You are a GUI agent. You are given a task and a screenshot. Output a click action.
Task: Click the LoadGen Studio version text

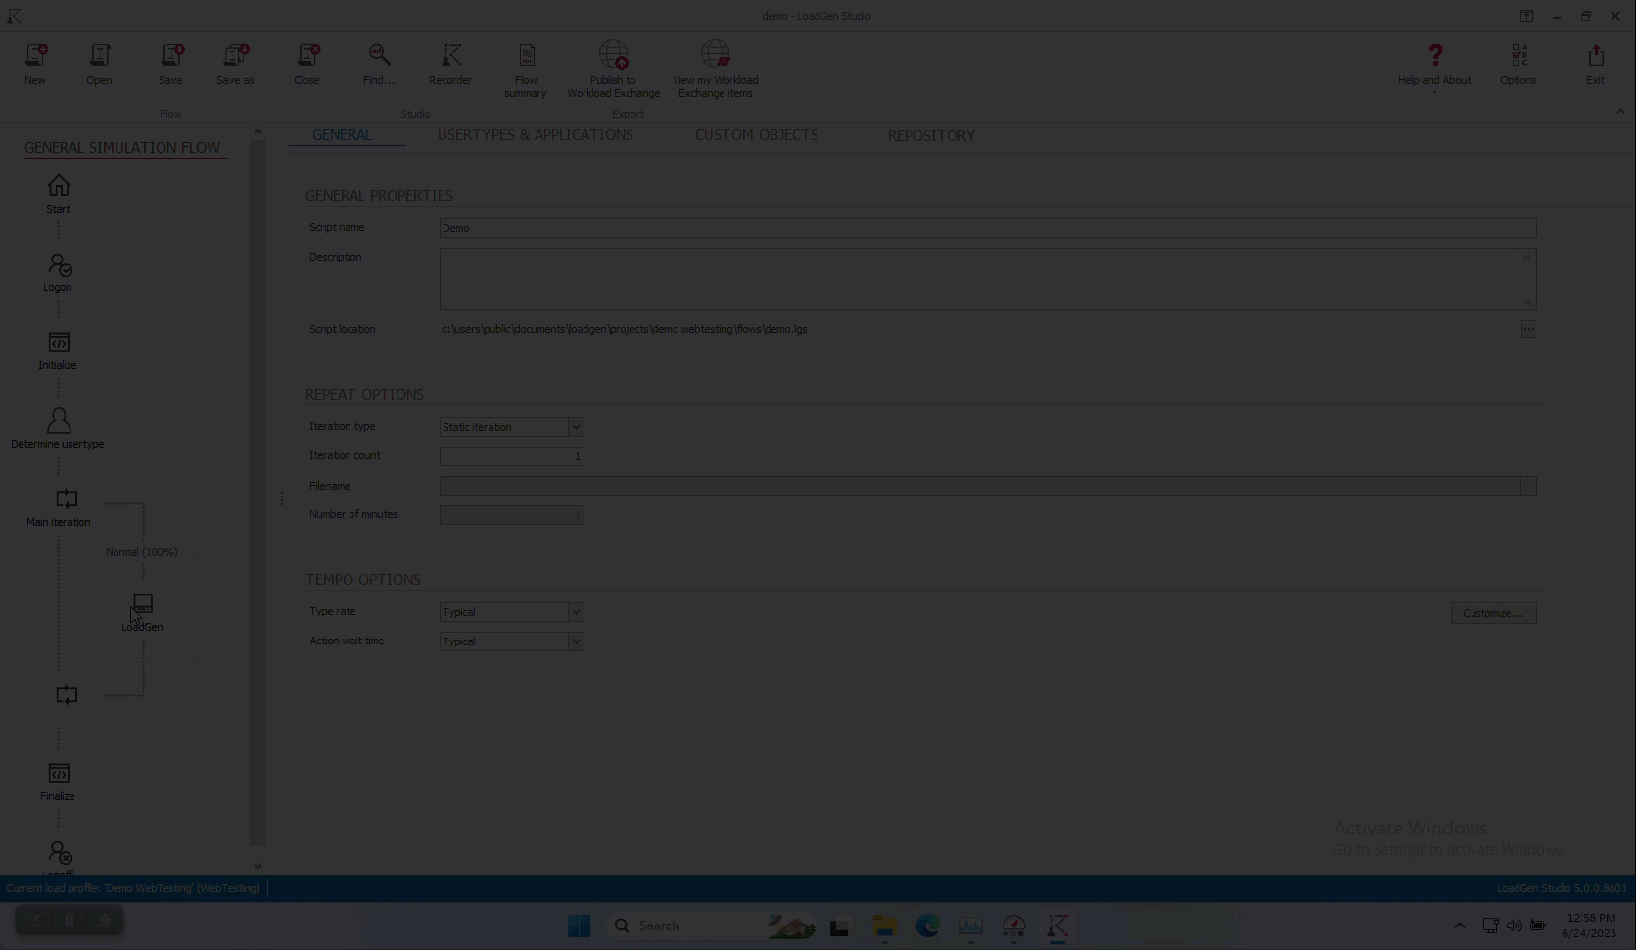click(x=1562, y=888)
